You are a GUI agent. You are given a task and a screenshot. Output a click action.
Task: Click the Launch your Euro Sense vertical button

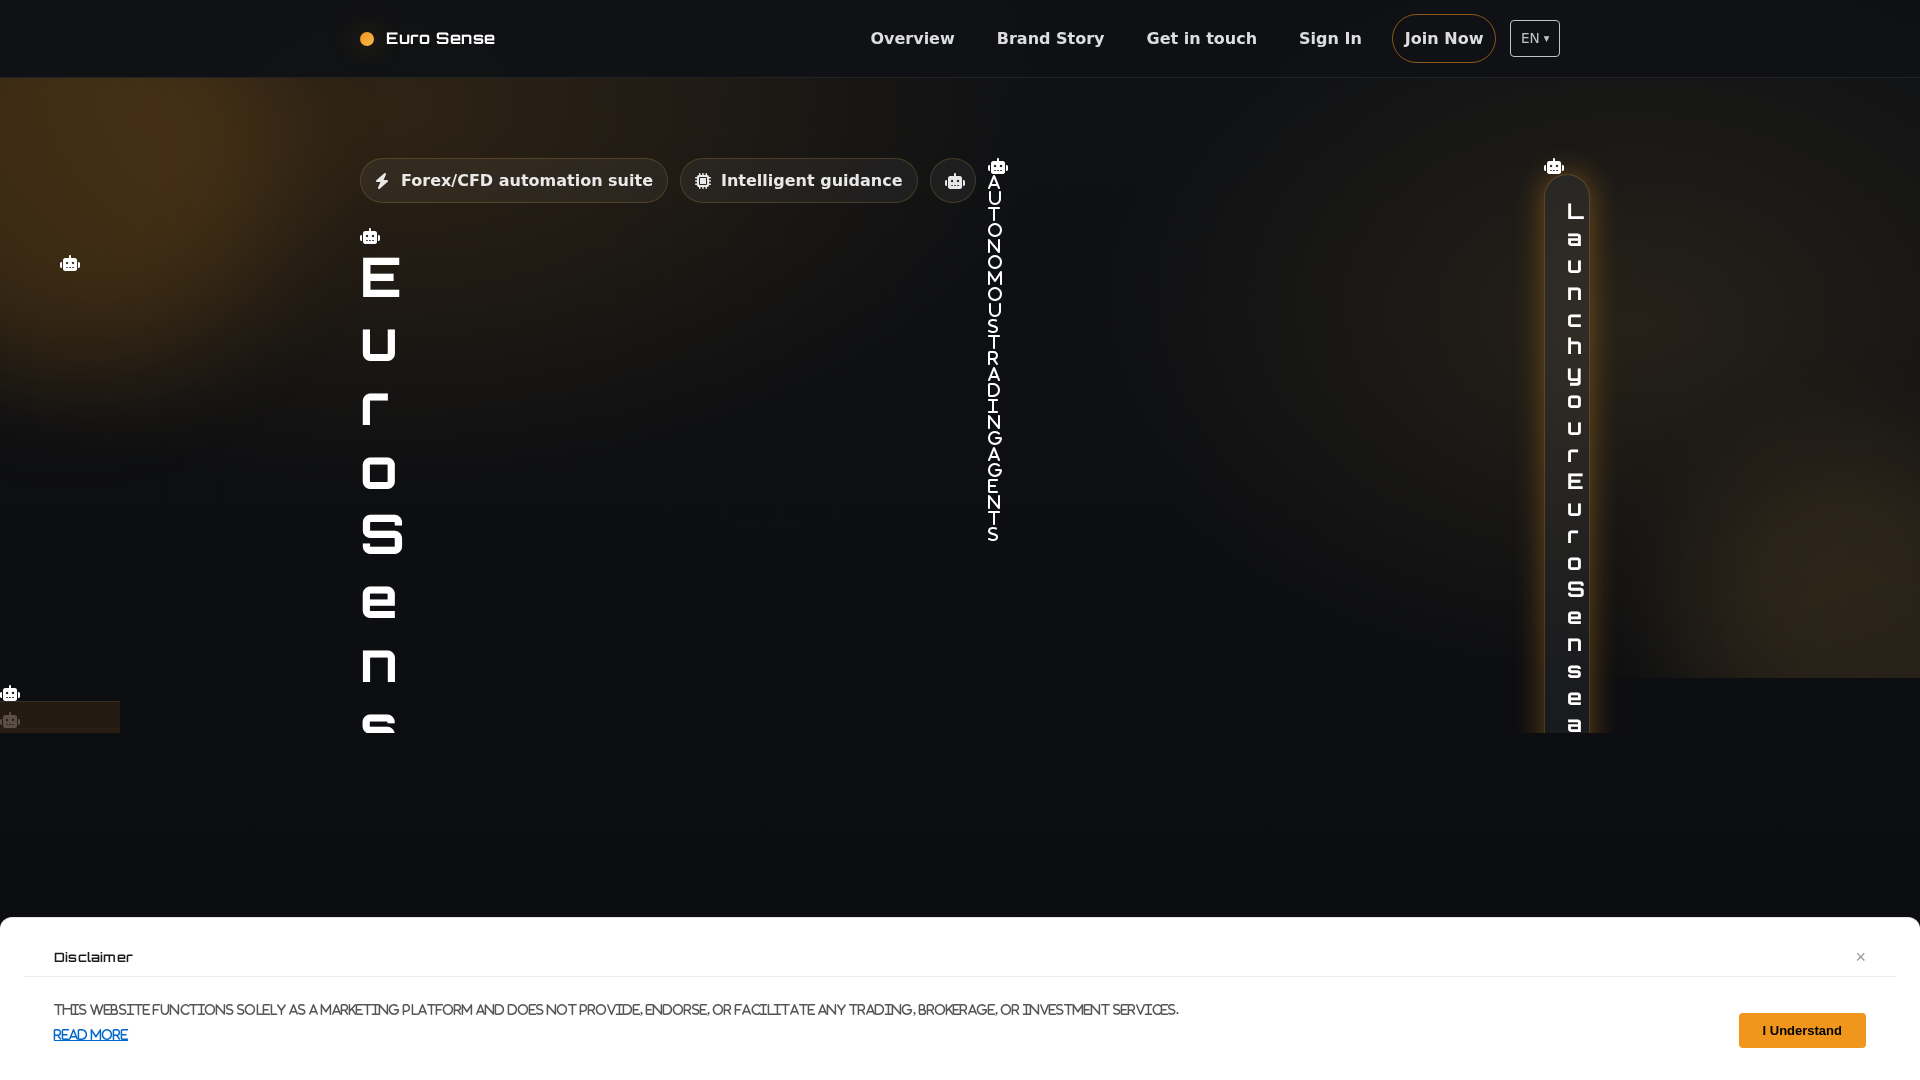[1567, 455]
